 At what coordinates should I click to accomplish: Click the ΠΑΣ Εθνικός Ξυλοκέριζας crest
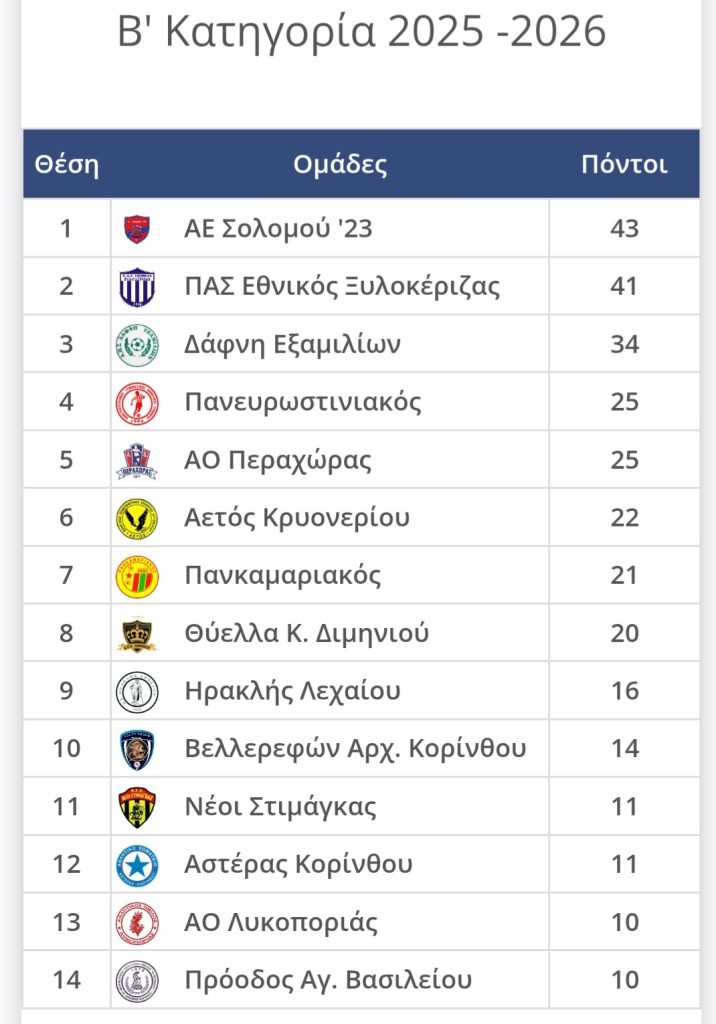[x=137, y=287]
